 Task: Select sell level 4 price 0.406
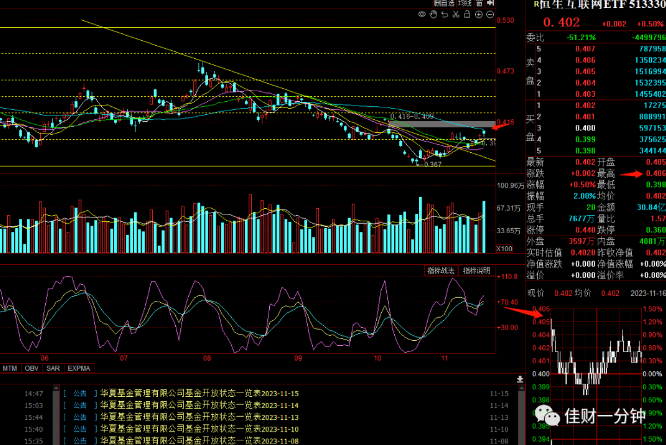[585, 60]
